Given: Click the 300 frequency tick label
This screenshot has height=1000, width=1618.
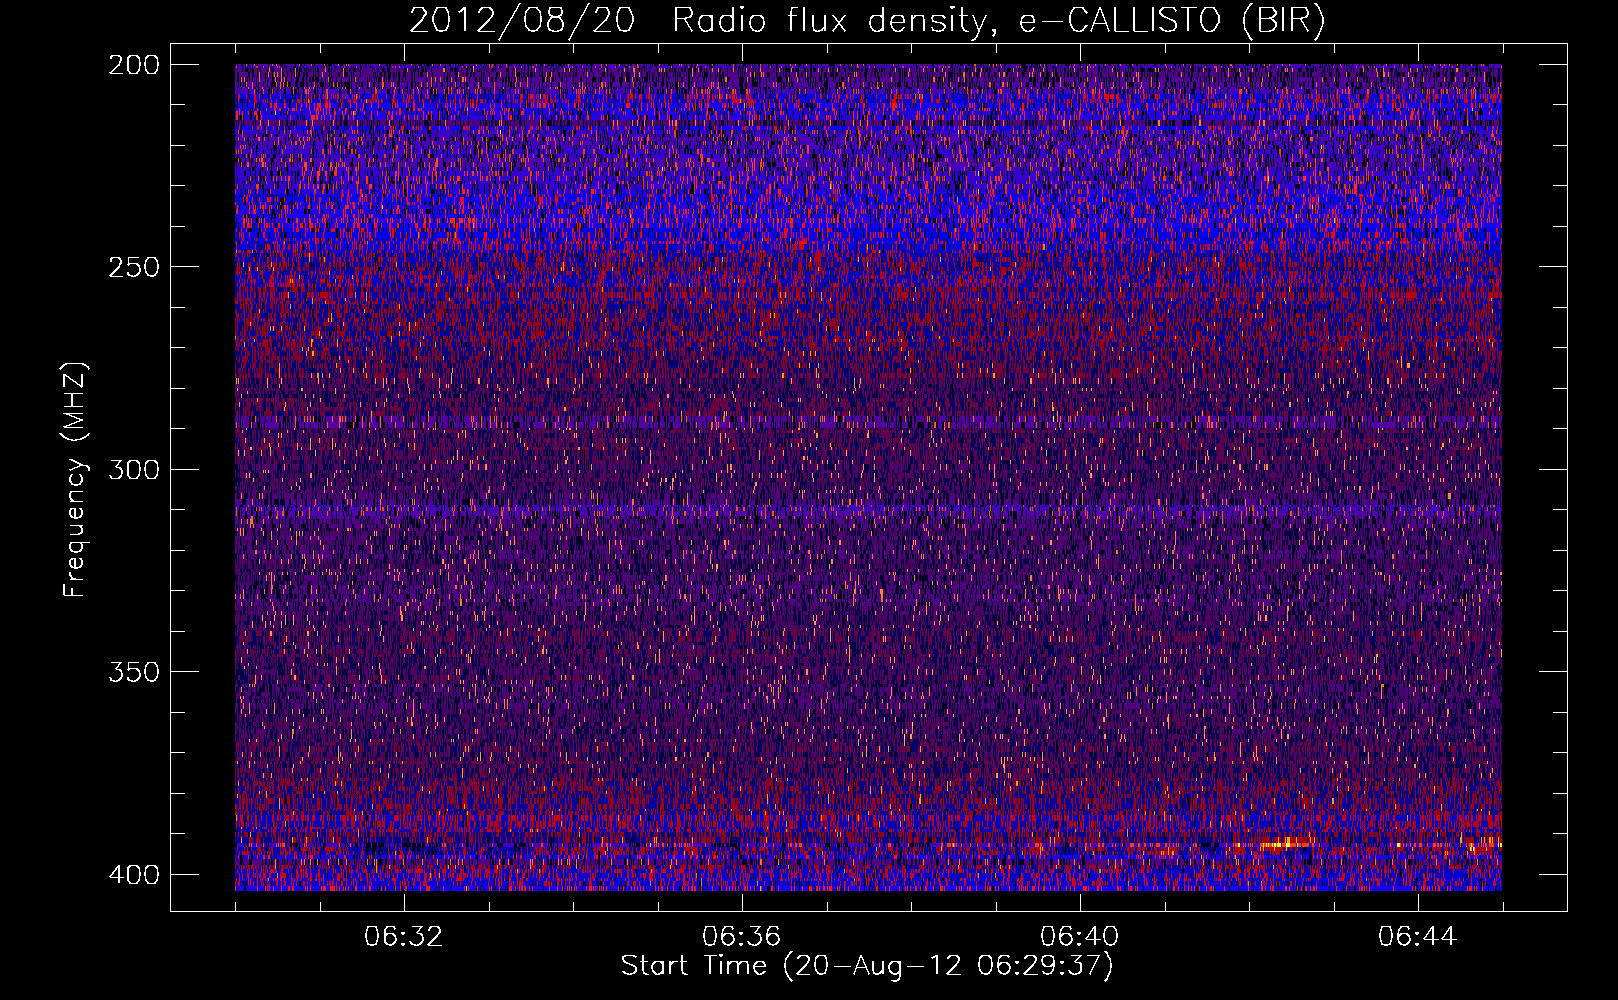Looking at the screenshot, I should point(134,469).
